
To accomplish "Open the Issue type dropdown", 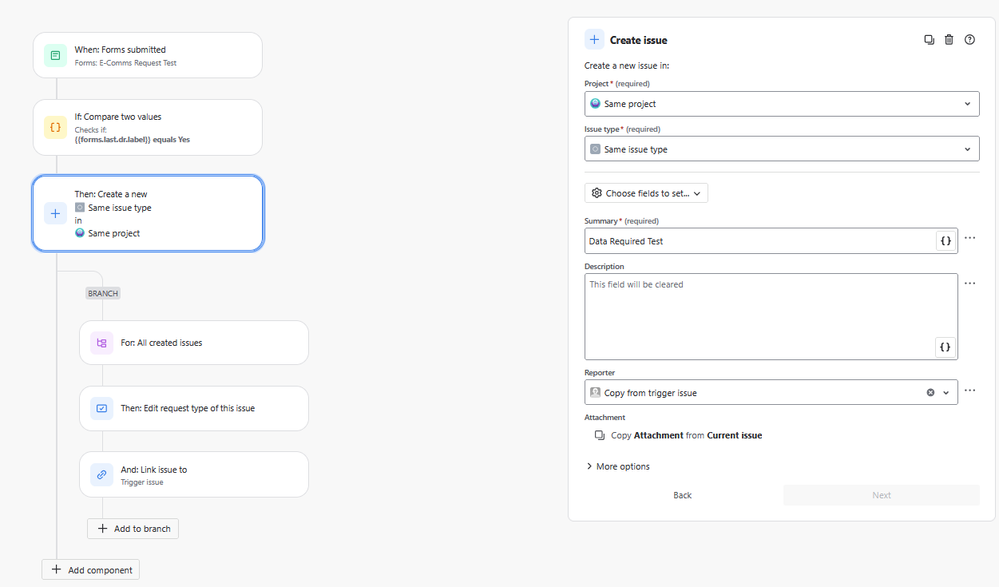I will [x=782, y=149].
